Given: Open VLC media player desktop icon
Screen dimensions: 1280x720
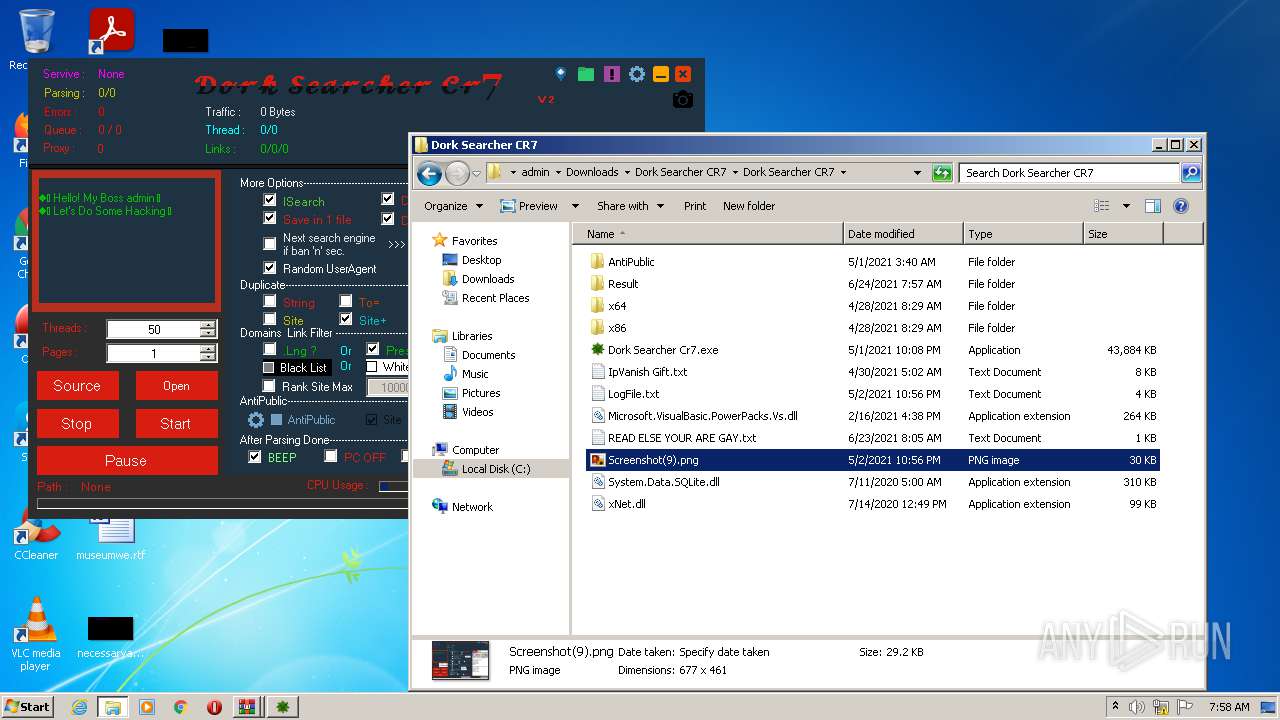Looking at the screenshot, I should (36, 636).
